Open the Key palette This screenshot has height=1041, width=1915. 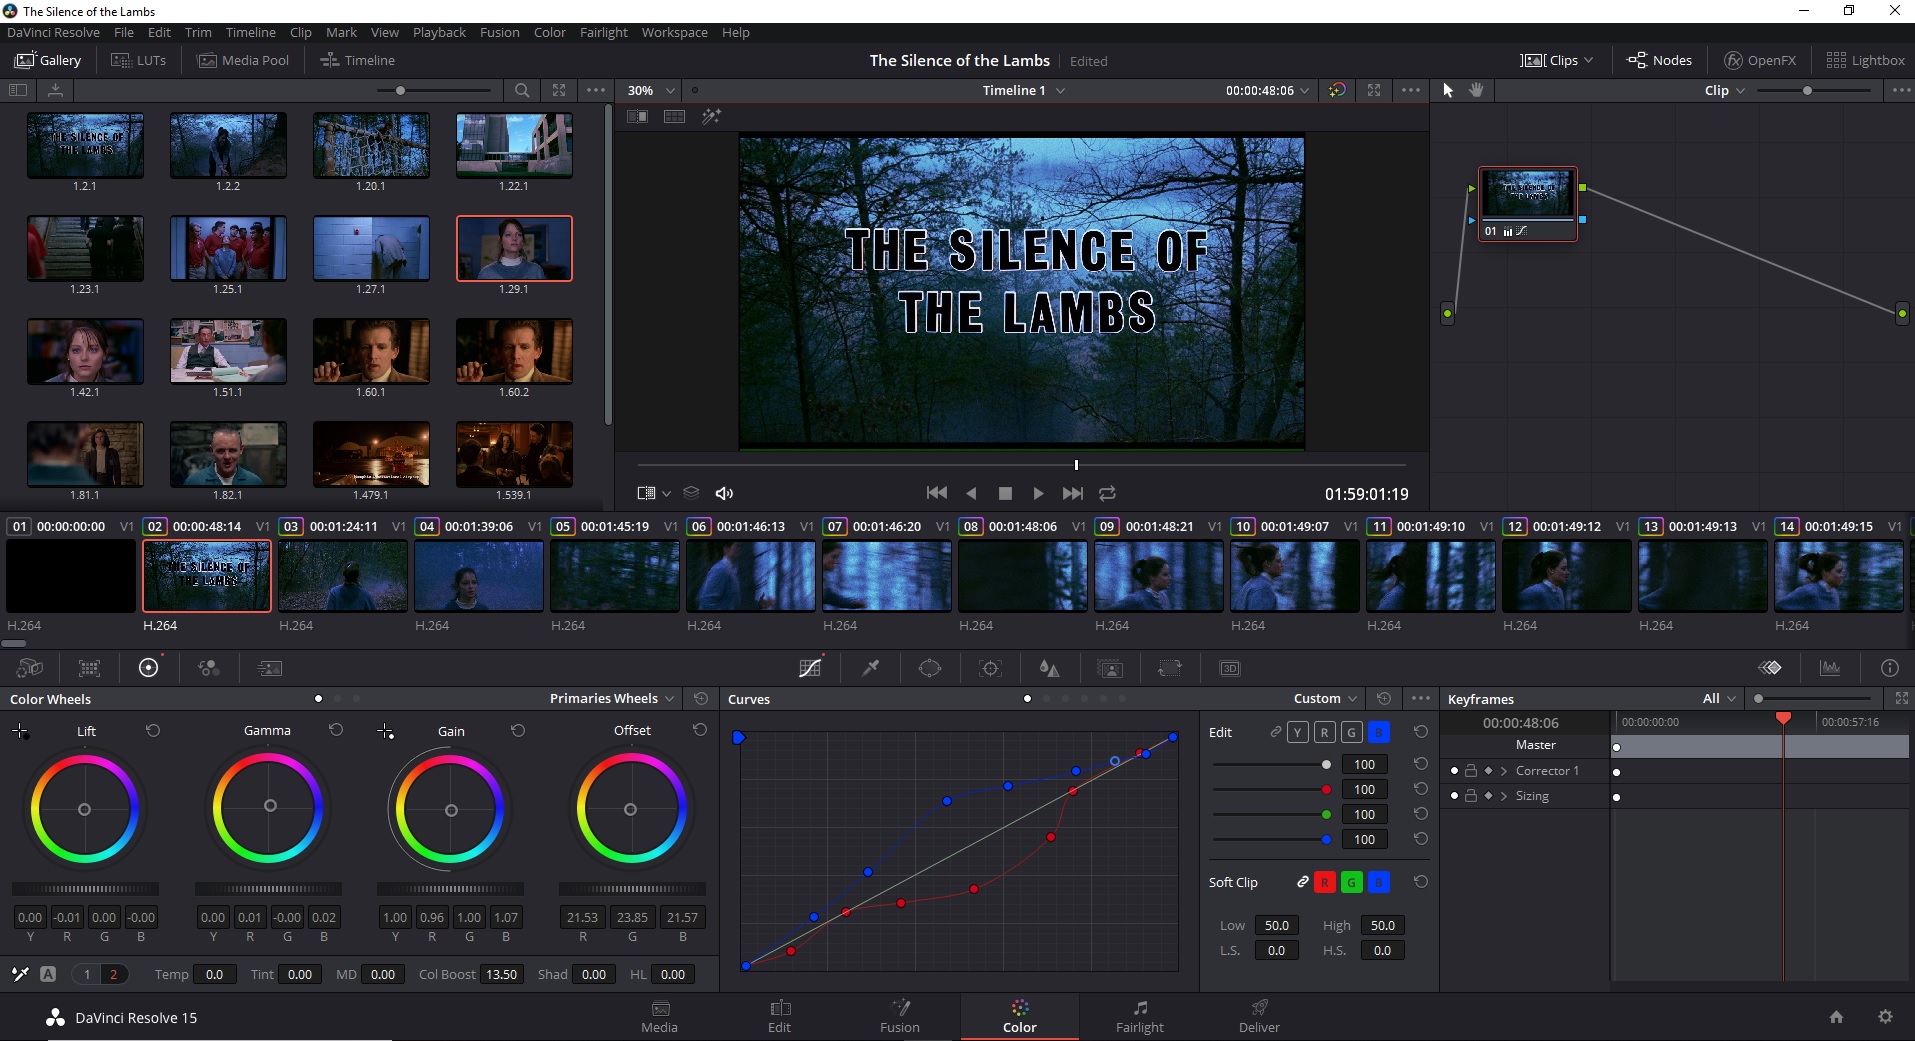(x=1110, y=668)
